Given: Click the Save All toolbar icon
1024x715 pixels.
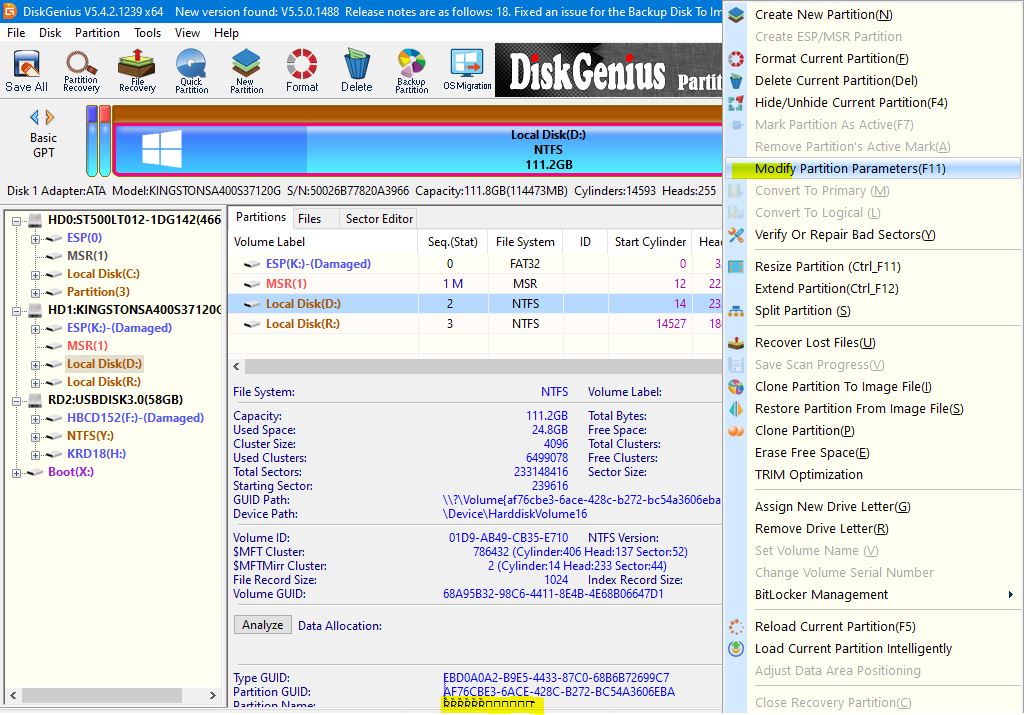Looking at the screenshot, I should point(26,70).
